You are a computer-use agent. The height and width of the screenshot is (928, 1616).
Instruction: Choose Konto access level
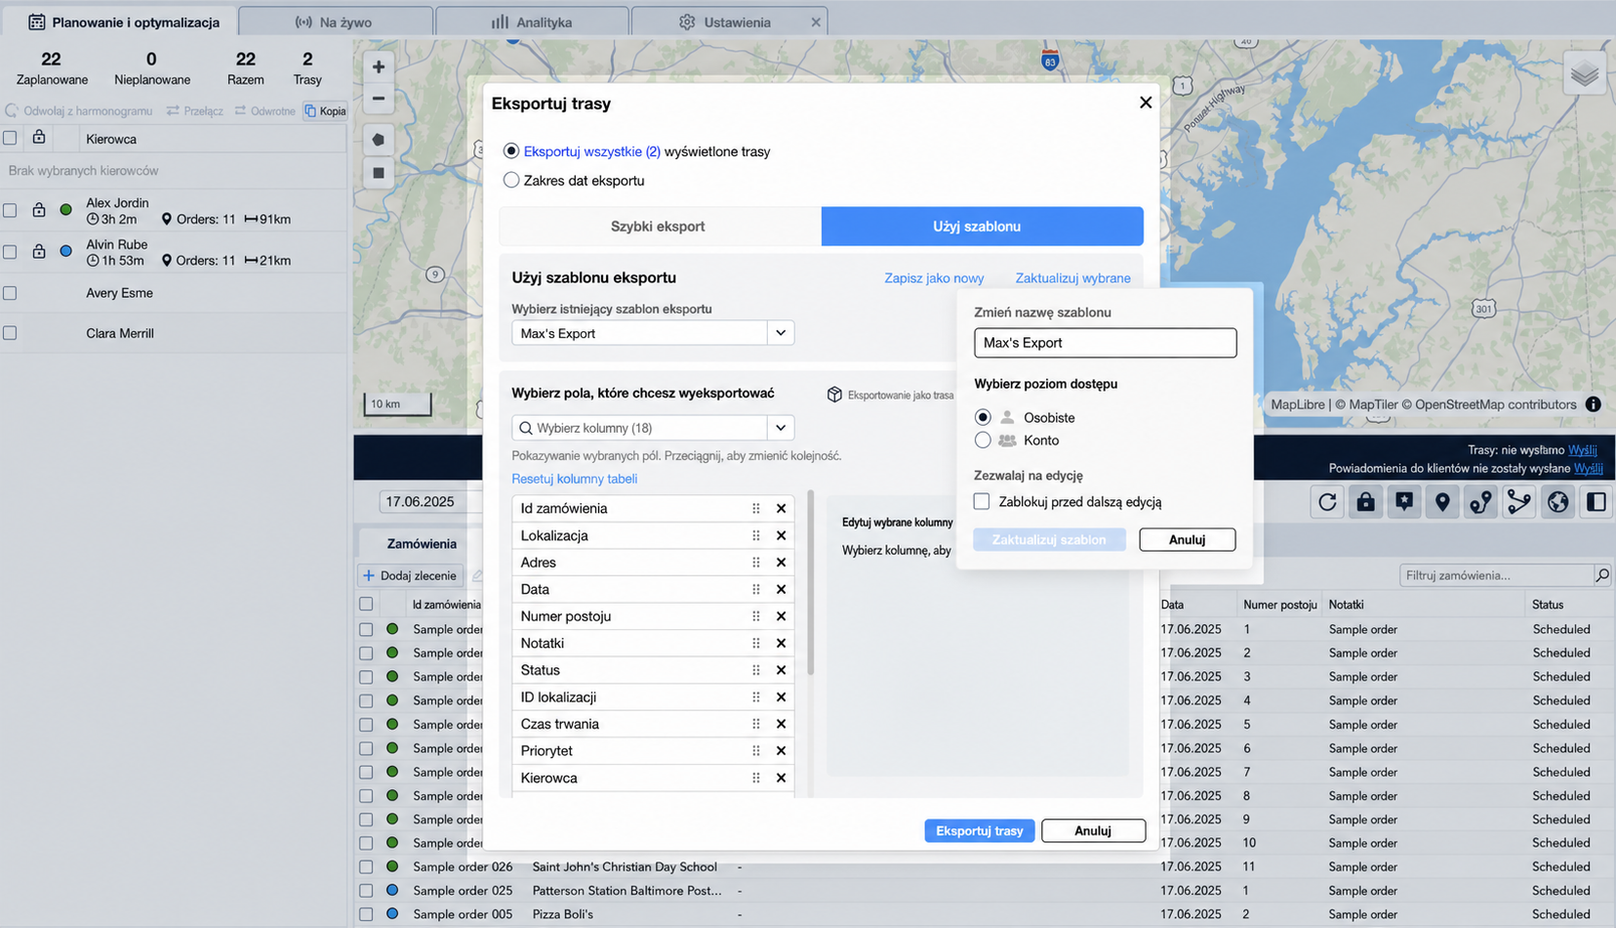[983, 440]
